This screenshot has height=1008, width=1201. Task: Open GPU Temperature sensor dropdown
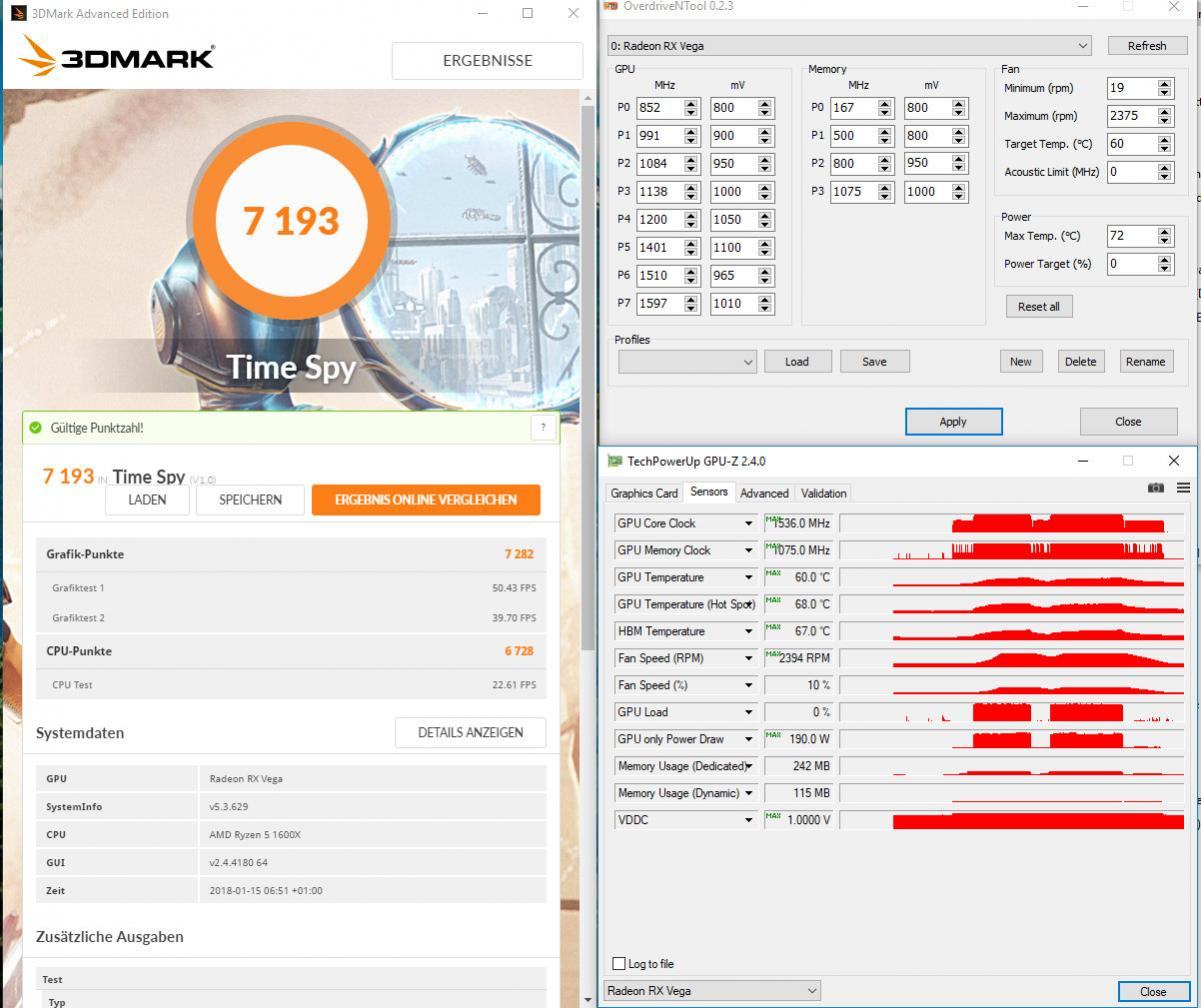tap(748, 577)
